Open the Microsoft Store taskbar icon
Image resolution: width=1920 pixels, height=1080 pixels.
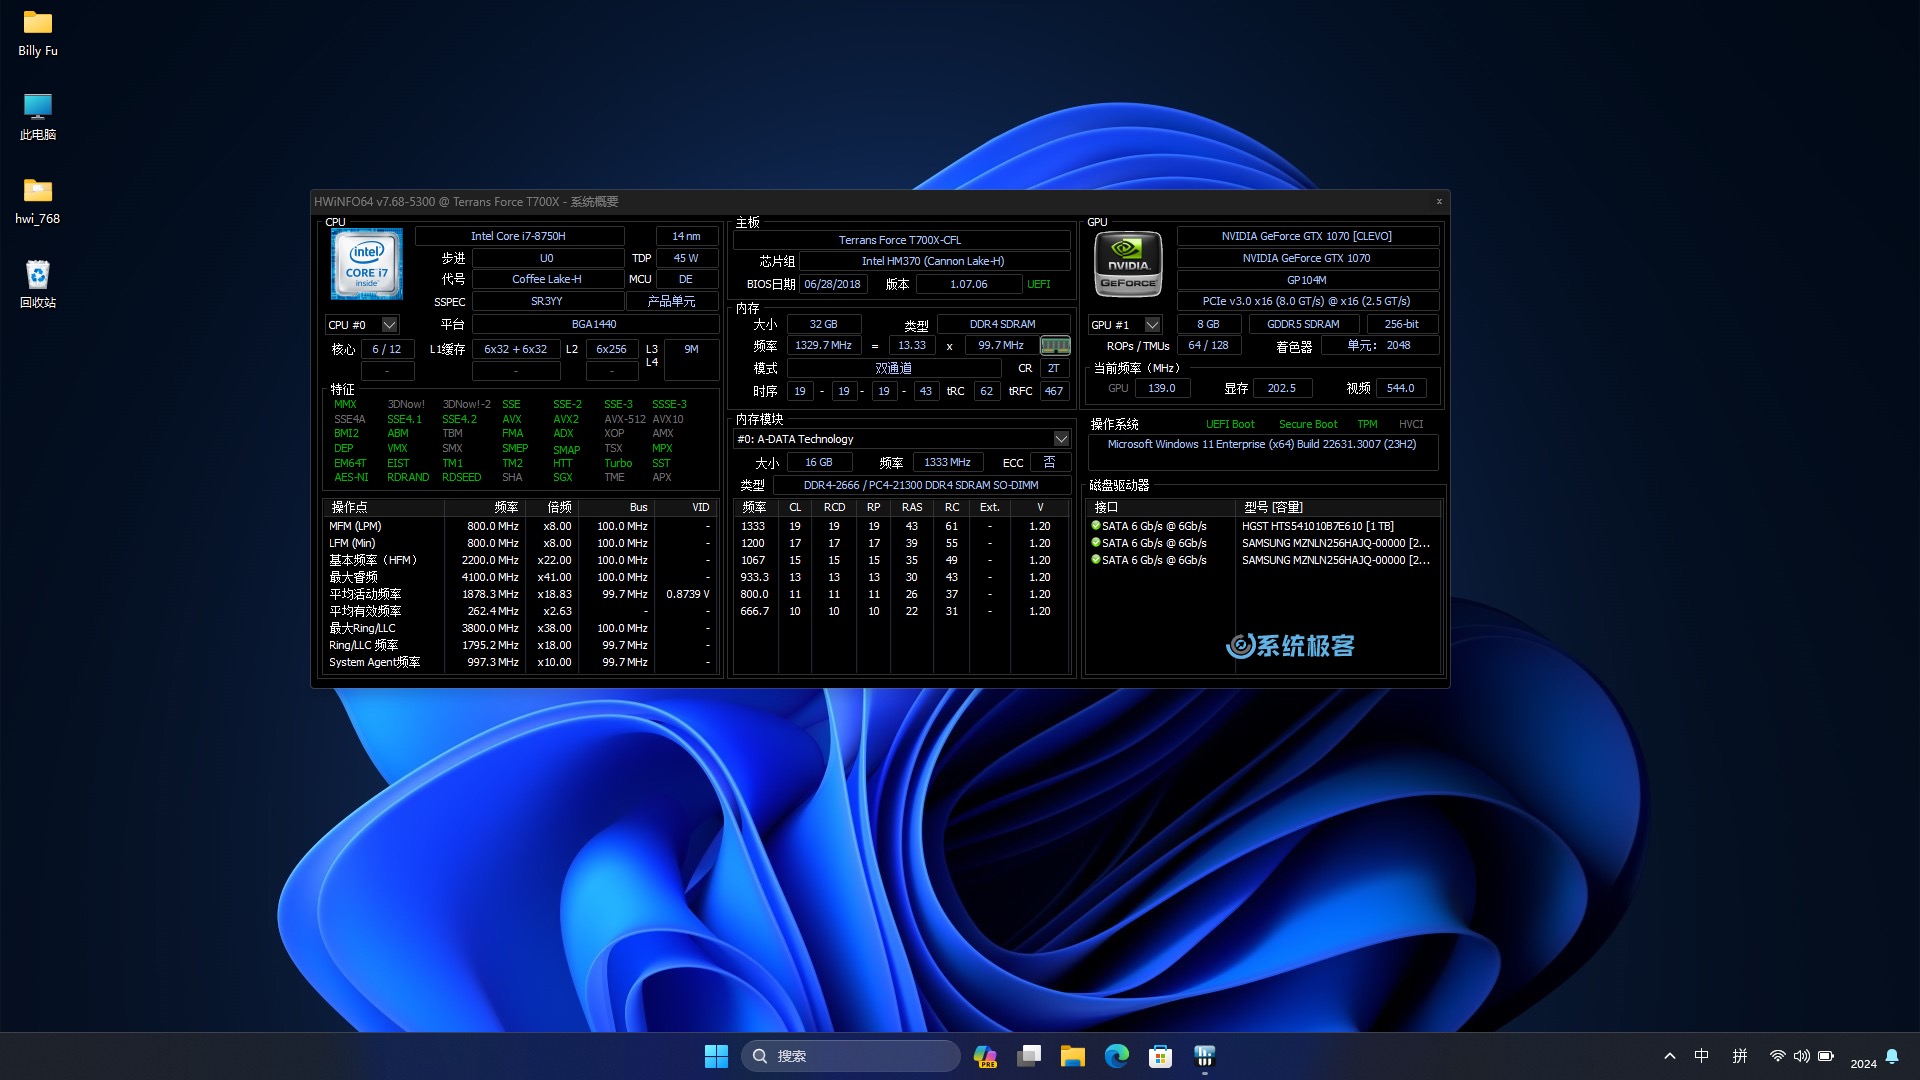[1160, 1056]
